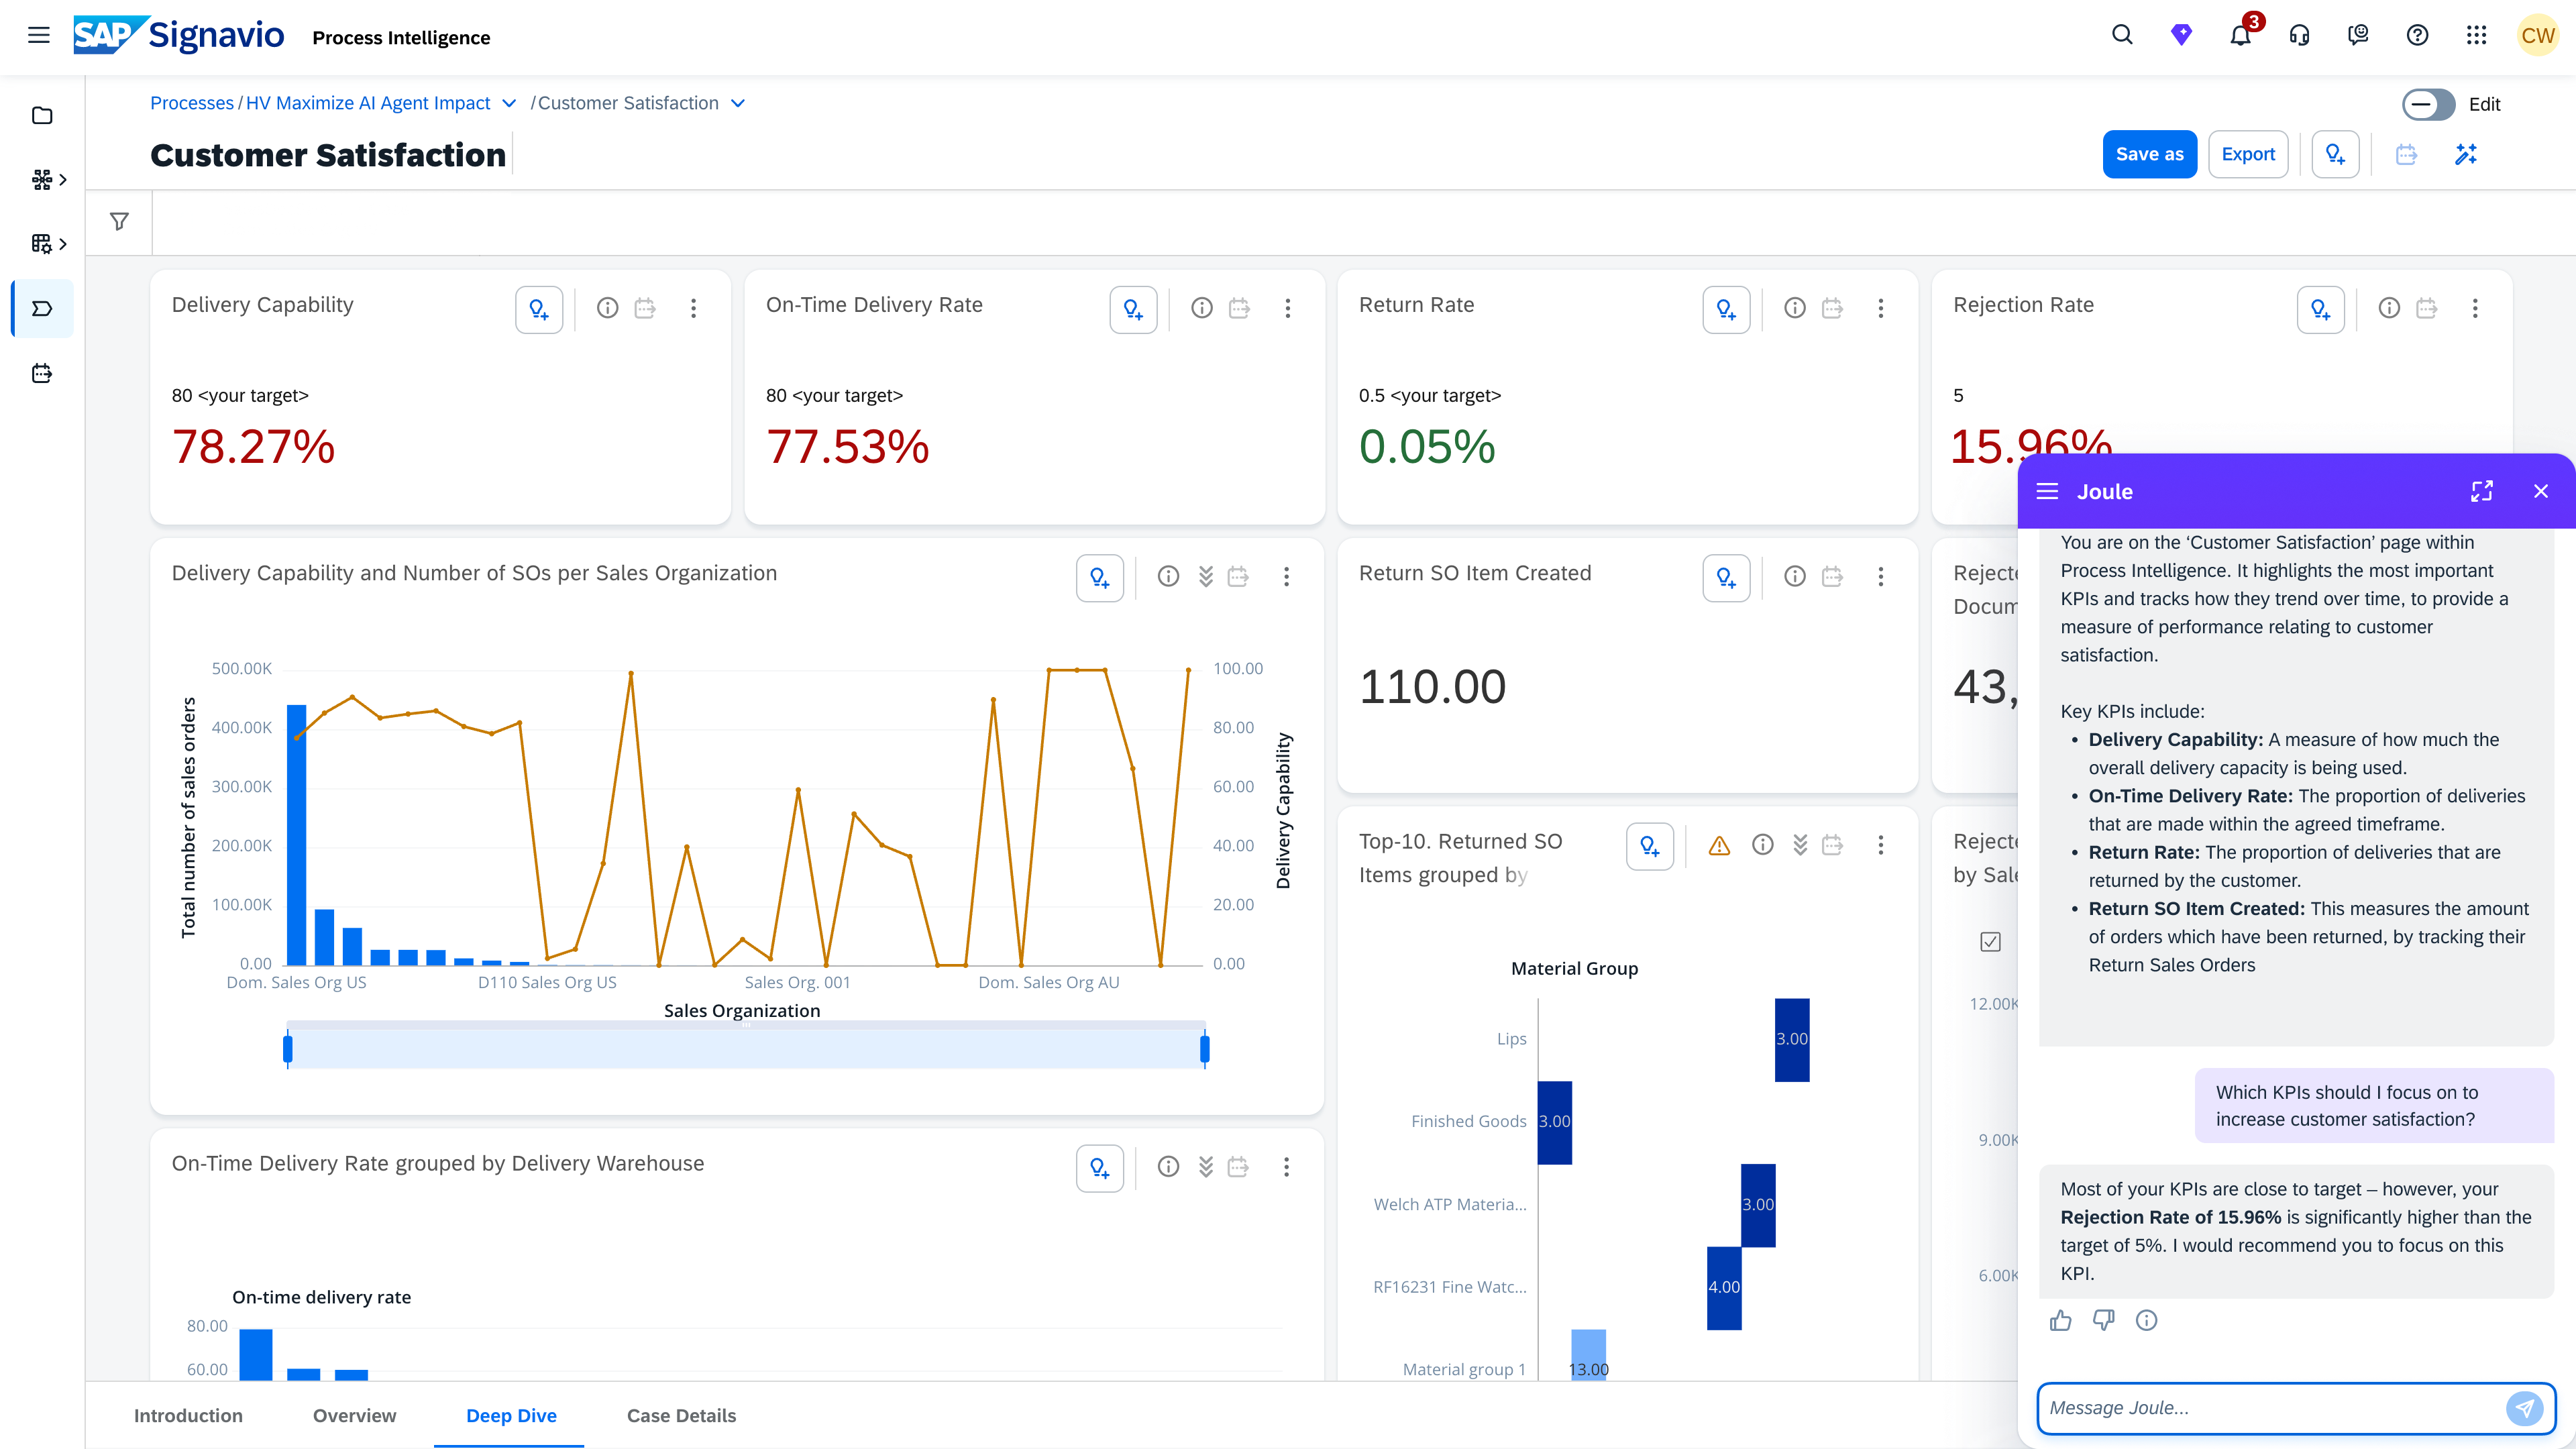Switch to the Overview tab
Viewport: 2576px width, 1449px height.
354,1415
